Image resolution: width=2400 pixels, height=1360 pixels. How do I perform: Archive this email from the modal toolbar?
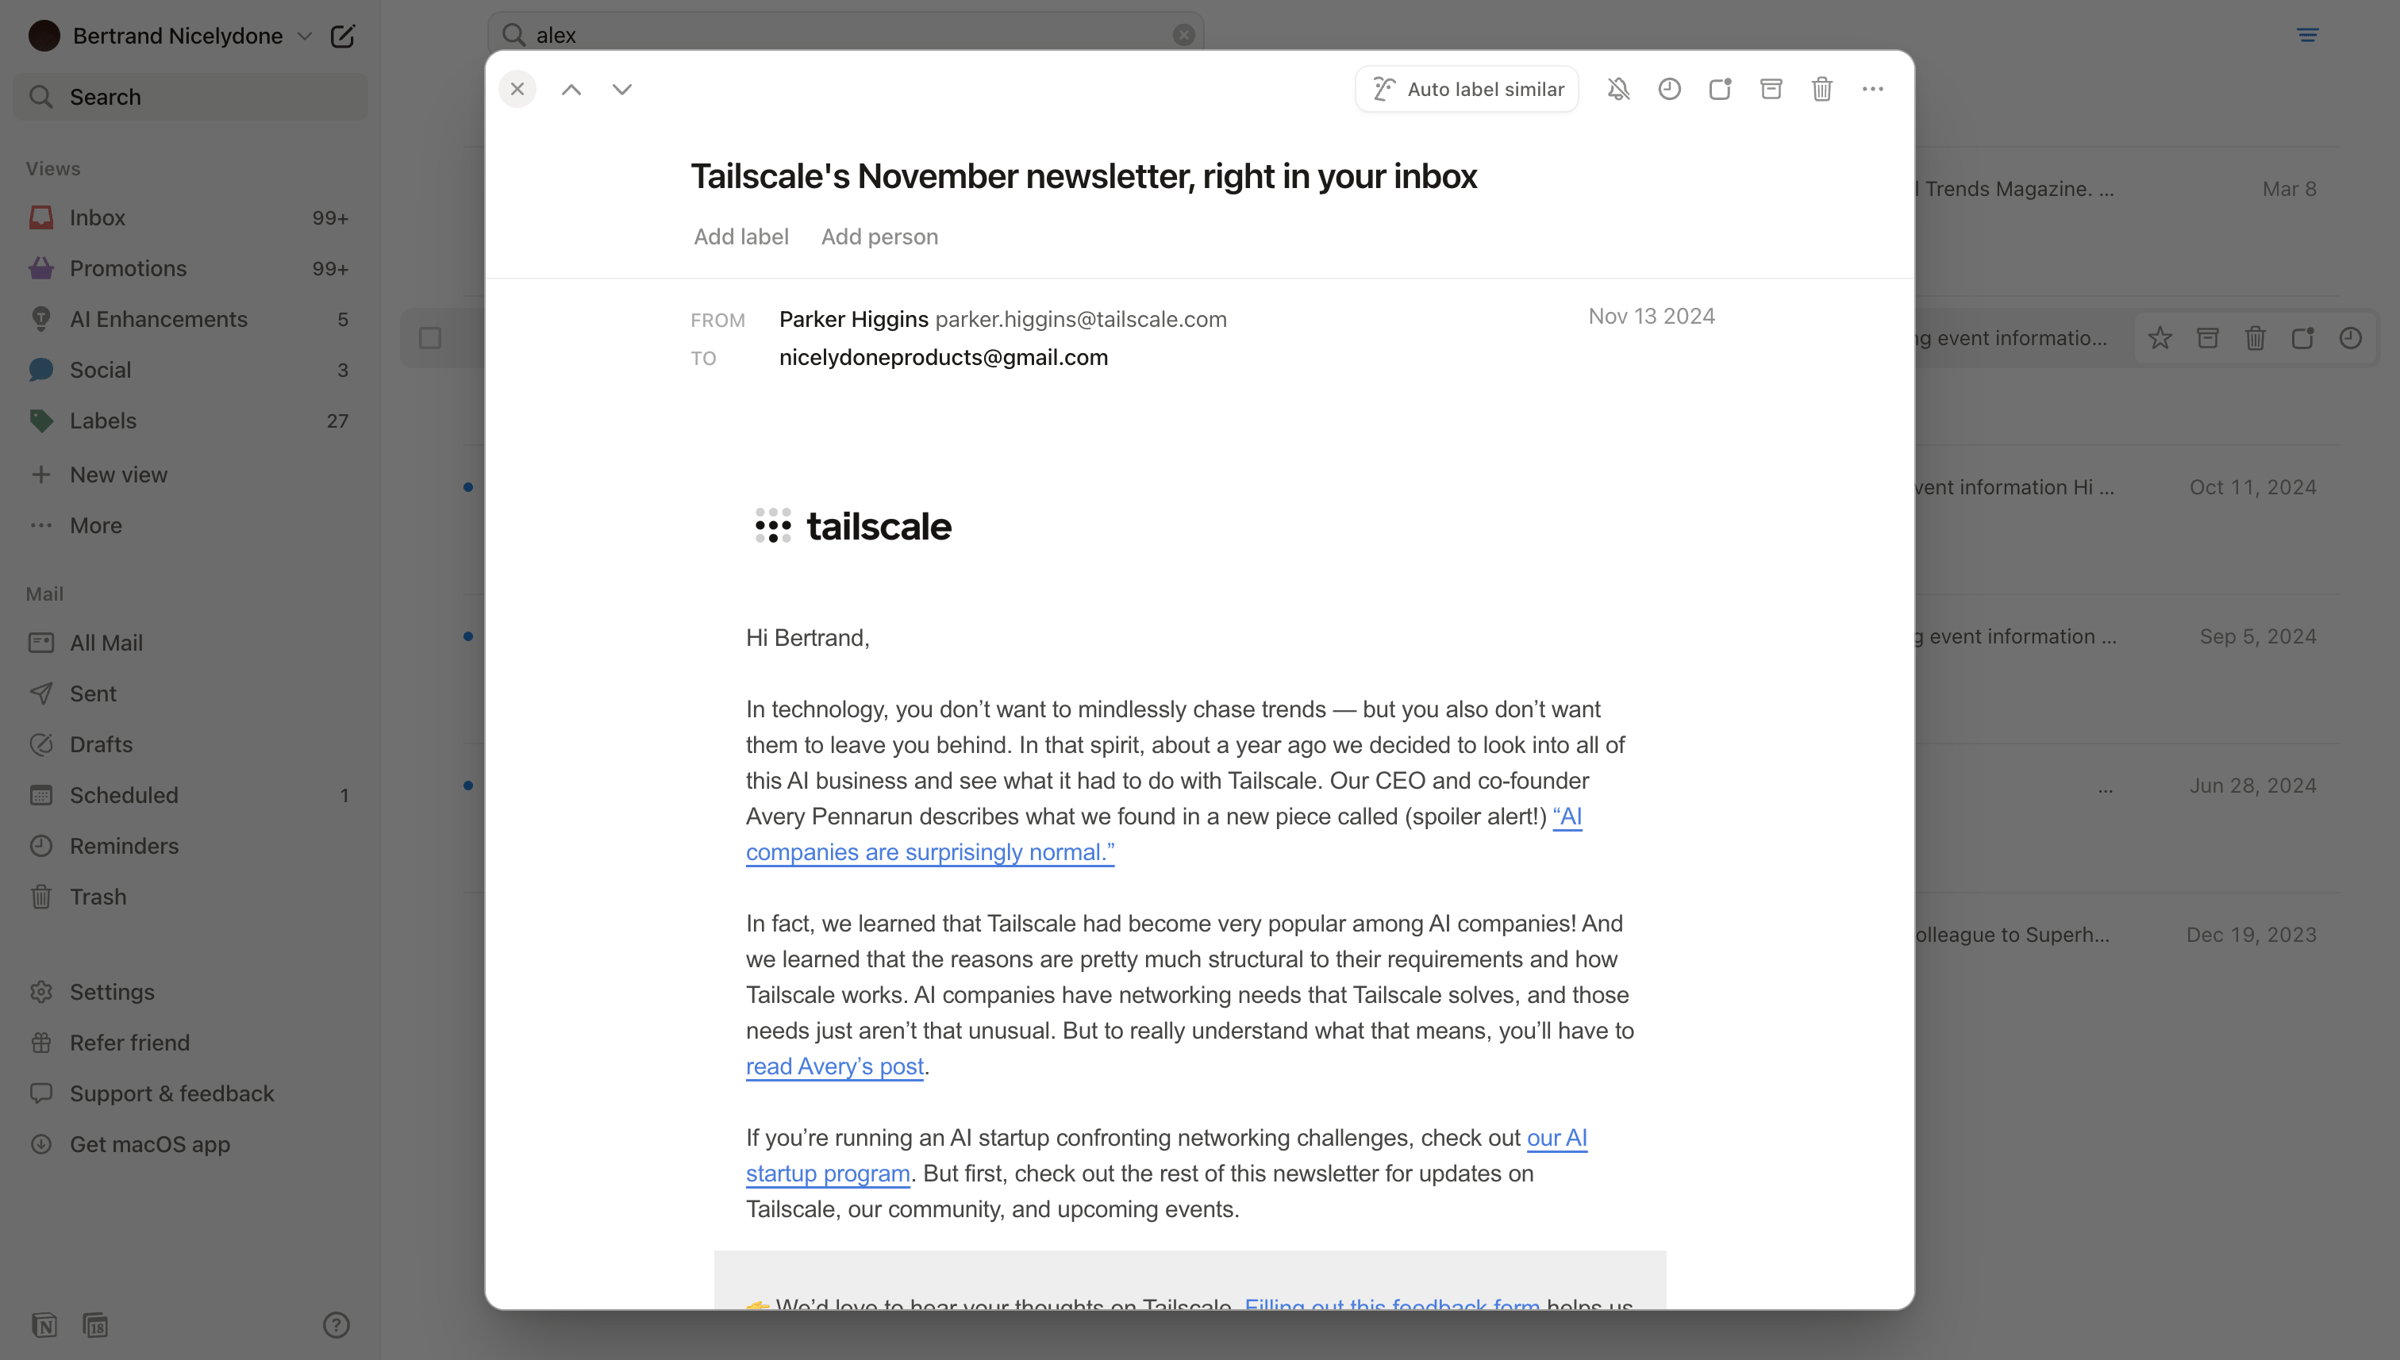(x=1771, y=89)
